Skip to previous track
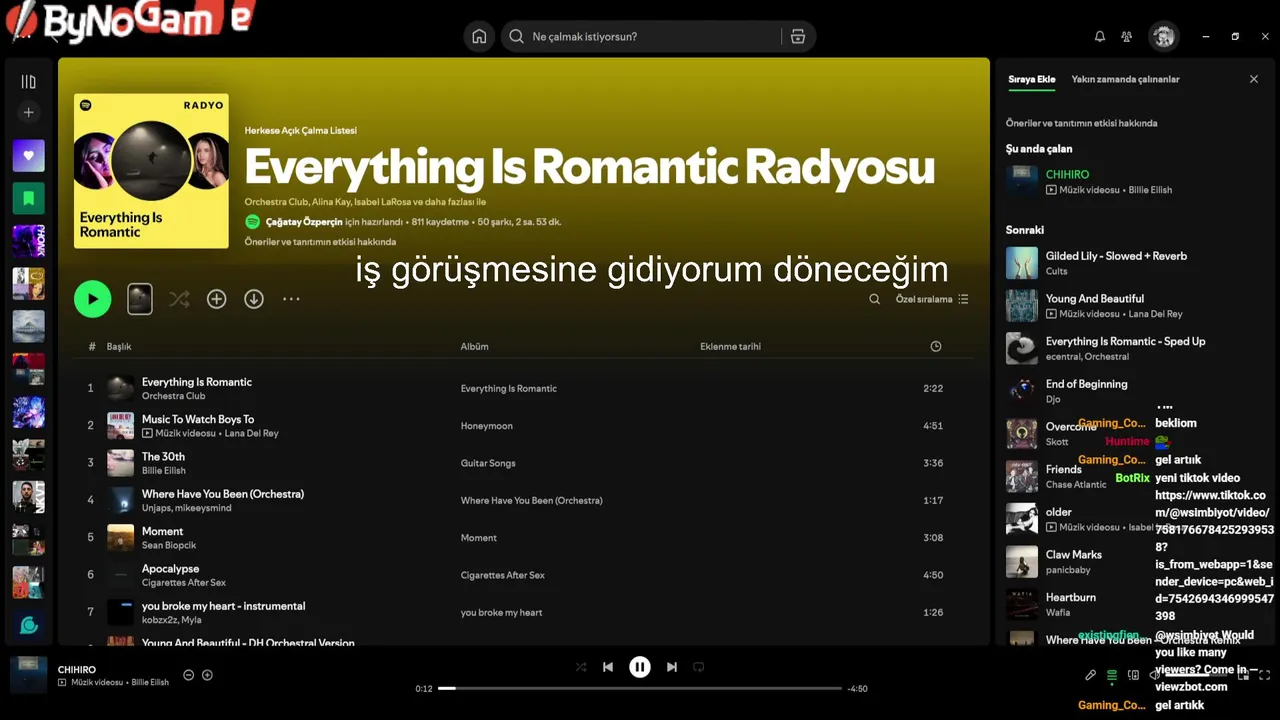Viewport: 1280px width, 720px height. [x=608, y=667]
